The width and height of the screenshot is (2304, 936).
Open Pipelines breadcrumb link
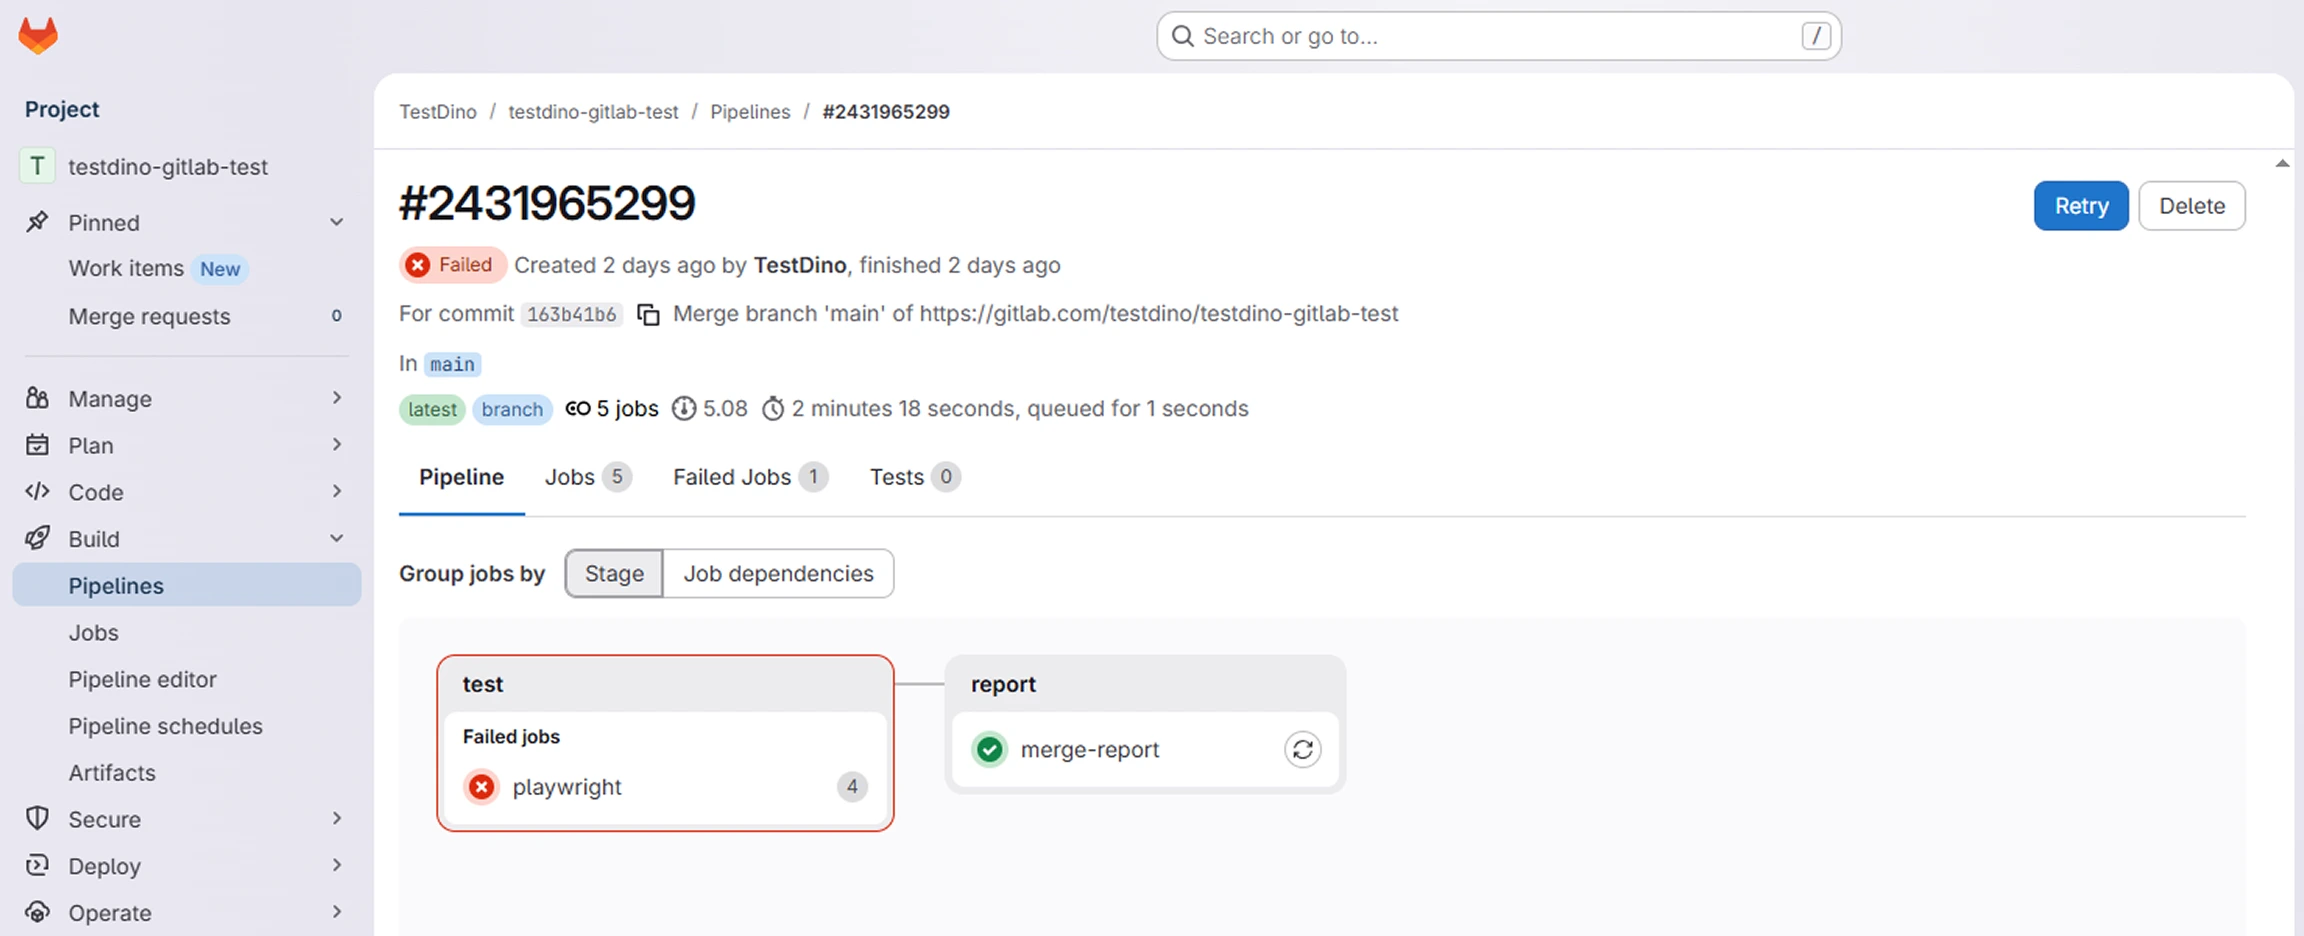point(750,112)
